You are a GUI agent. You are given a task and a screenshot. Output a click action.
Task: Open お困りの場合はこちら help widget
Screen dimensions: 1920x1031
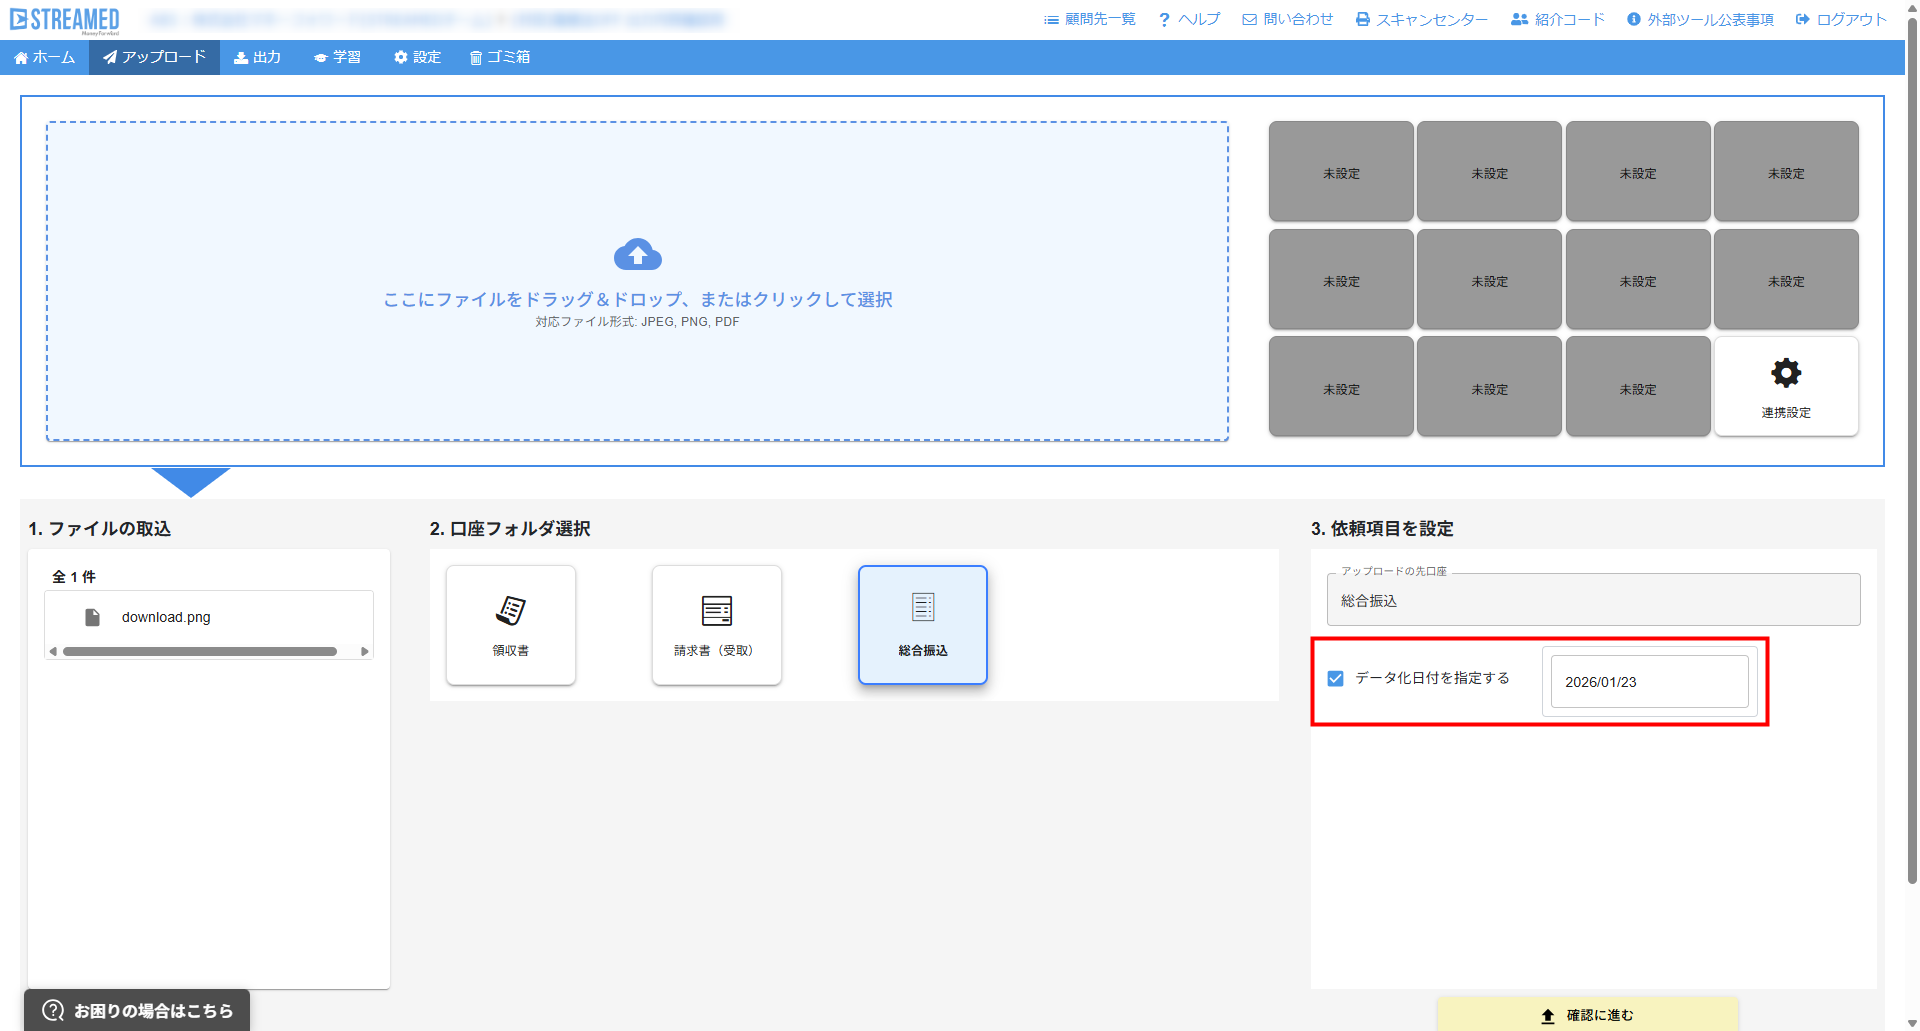[138, 1010]
